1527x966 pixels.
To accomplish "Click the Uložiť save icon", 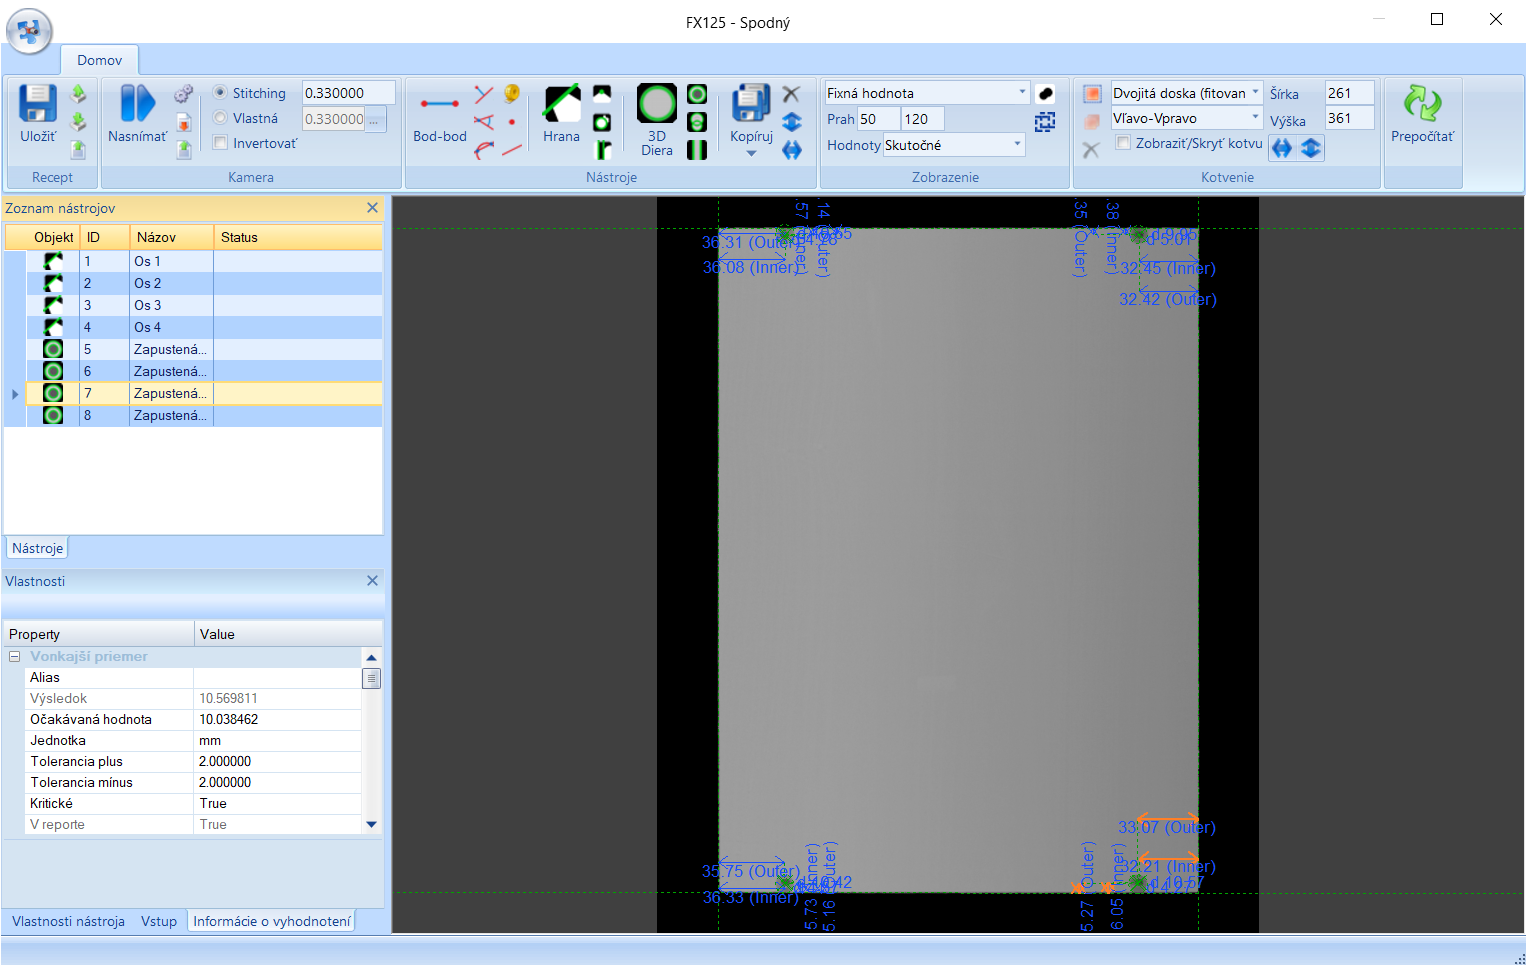I will click(x=38, y=104).
